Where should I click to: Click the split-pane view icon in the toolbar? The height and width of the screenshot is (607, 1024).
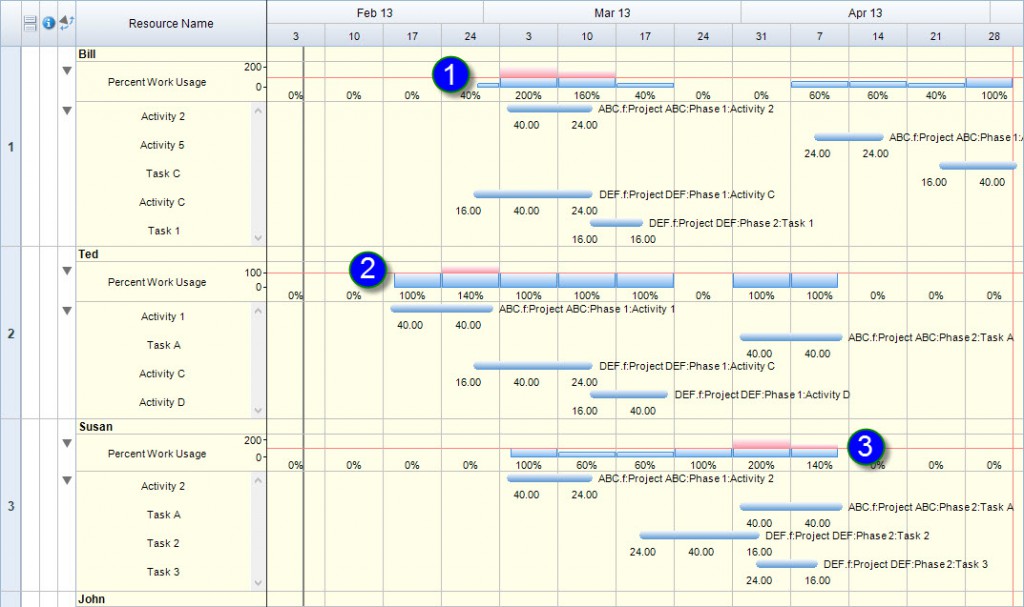32,23
